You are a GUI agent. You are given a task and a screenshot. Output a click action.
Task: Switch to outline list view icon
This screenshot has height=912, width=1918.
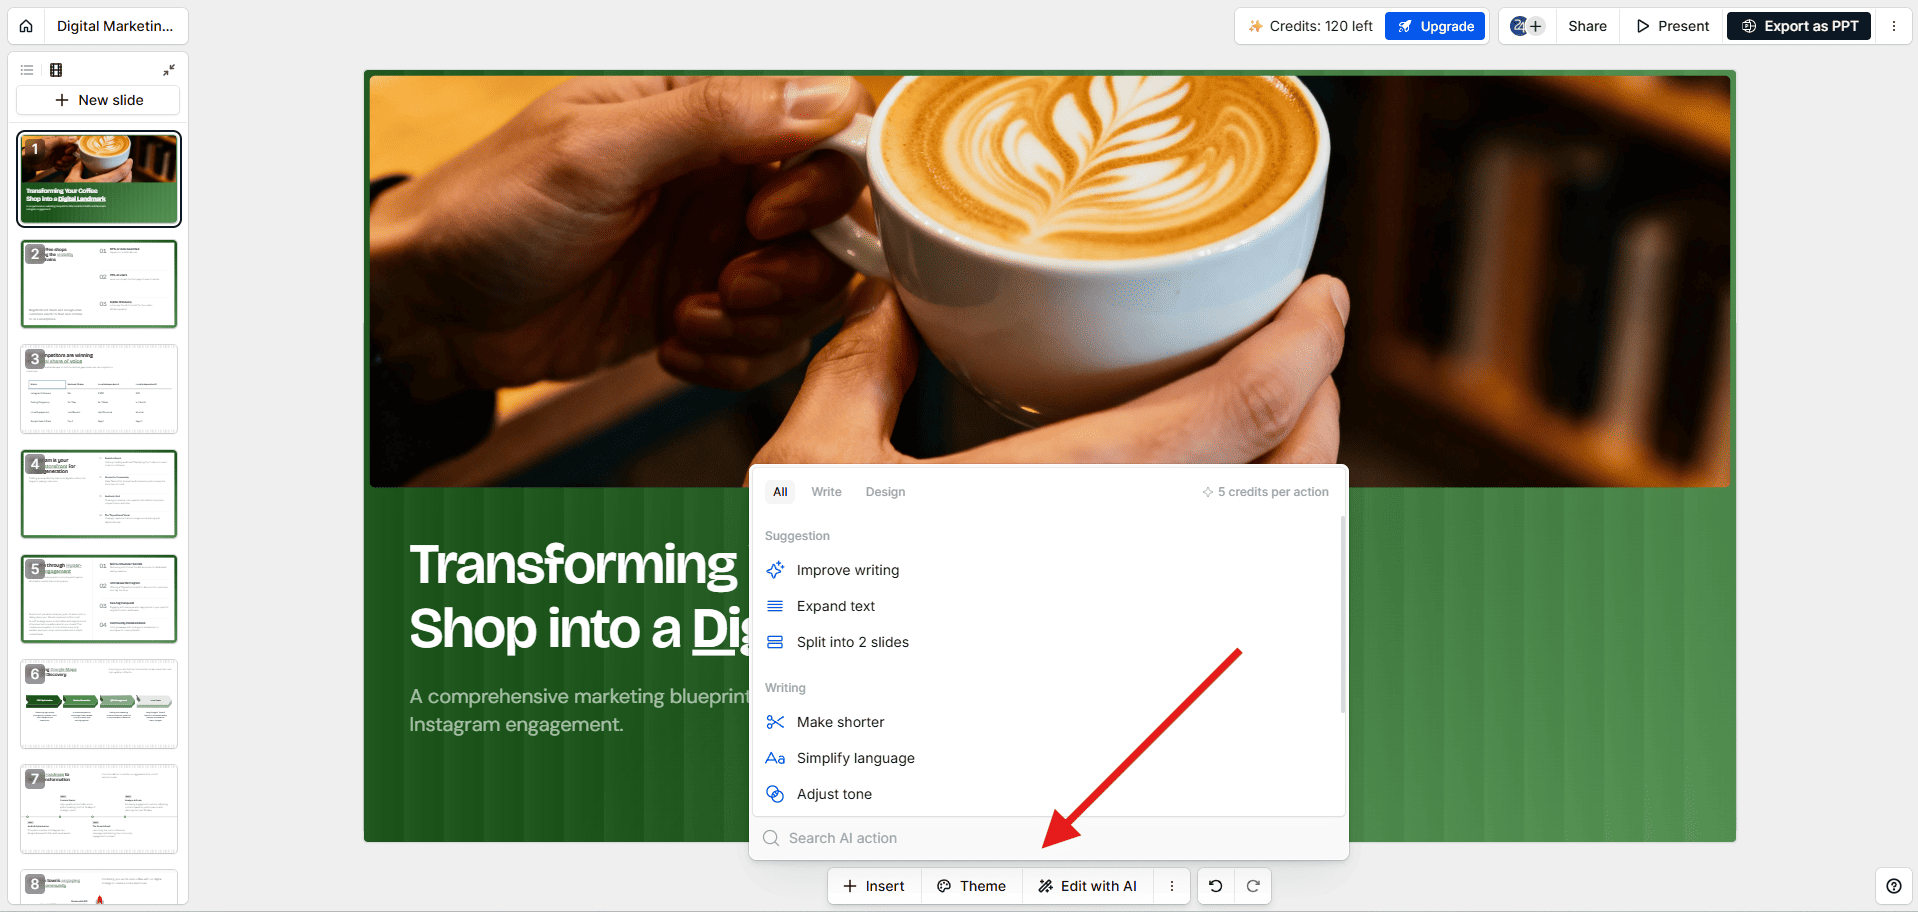point(27,70)
